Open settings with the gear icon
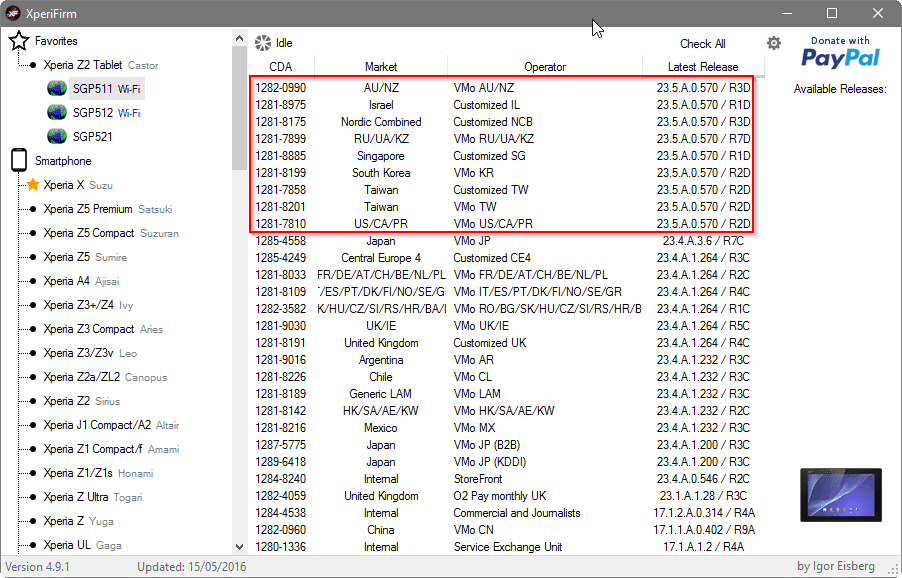This screenshot has height=578, width=902. (x=774, y=43)
